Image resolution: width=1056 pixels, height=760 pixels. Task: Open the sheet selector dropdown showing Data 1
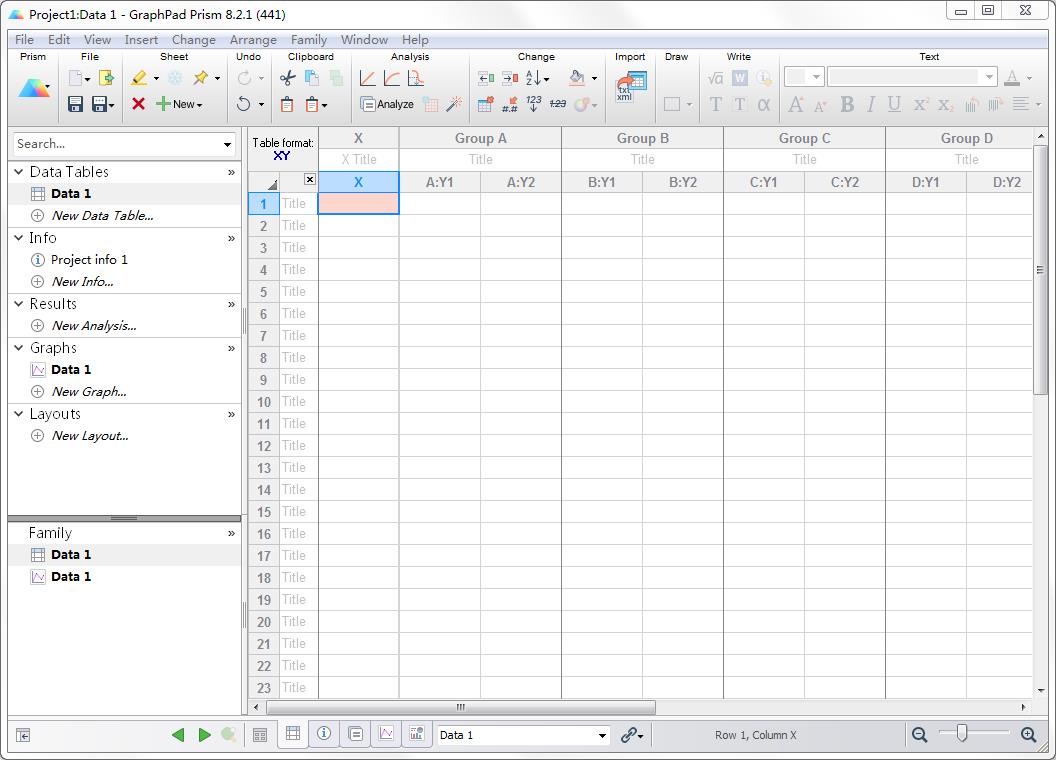(603, 736)
